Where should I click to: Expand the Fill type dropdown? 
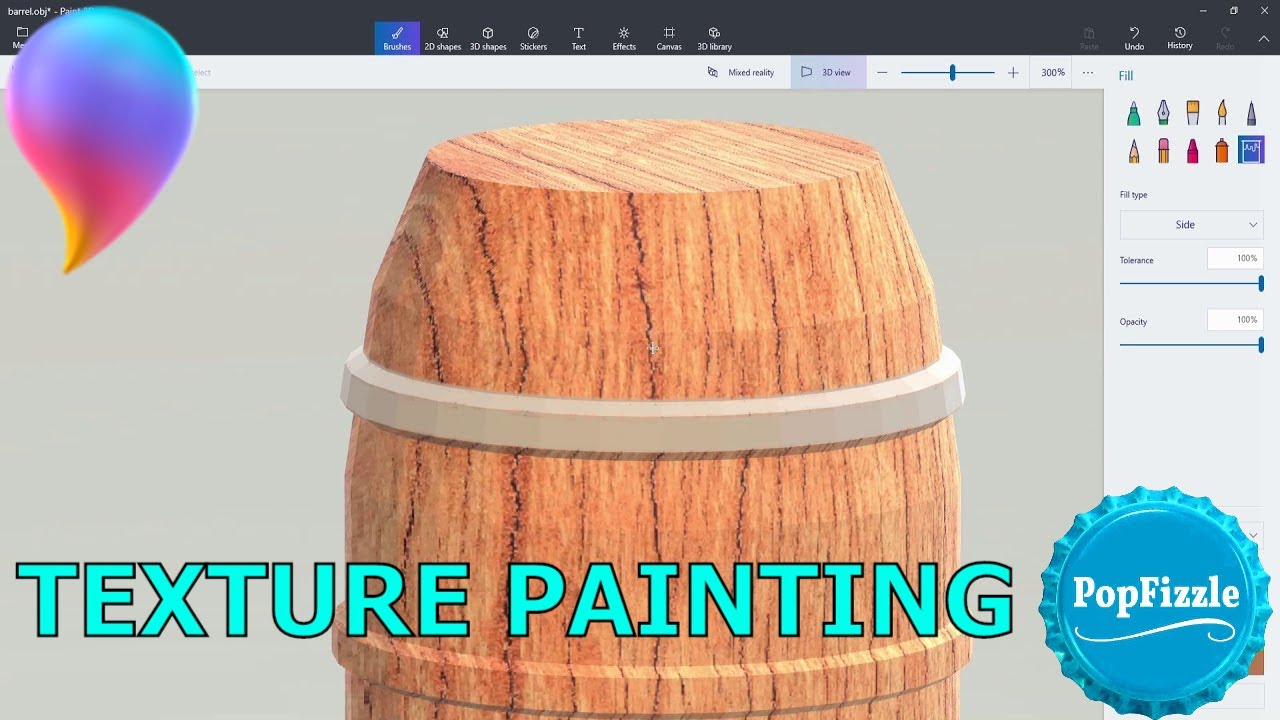(1191, 225)
